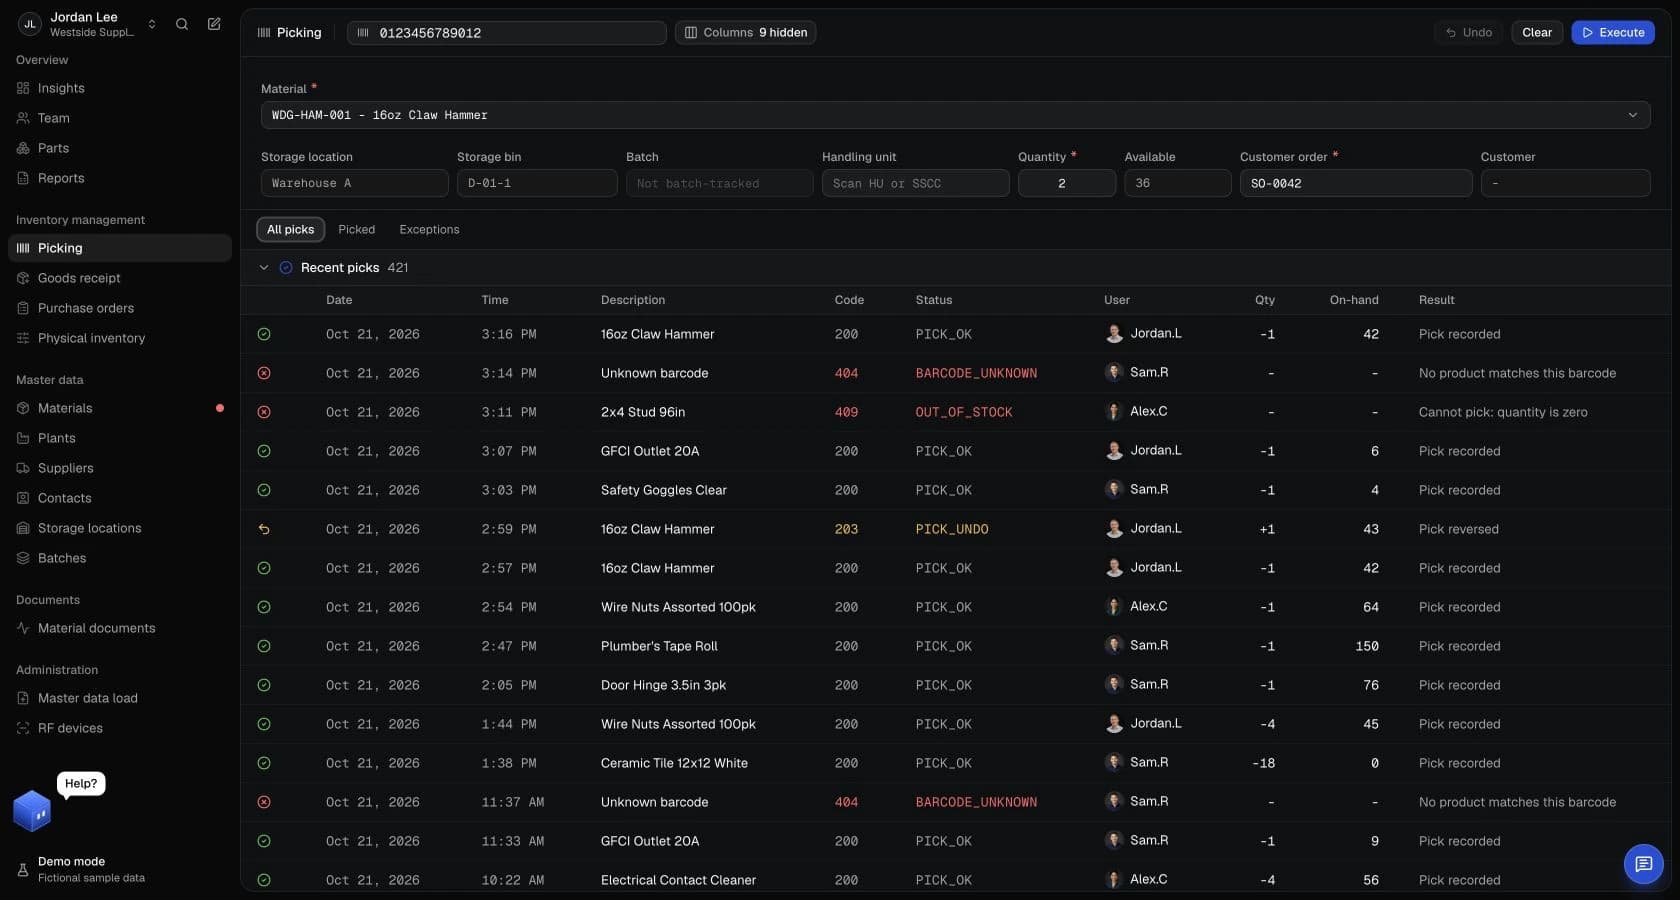
Task: Open Storage locations page
Action: [x=120, y=528]
